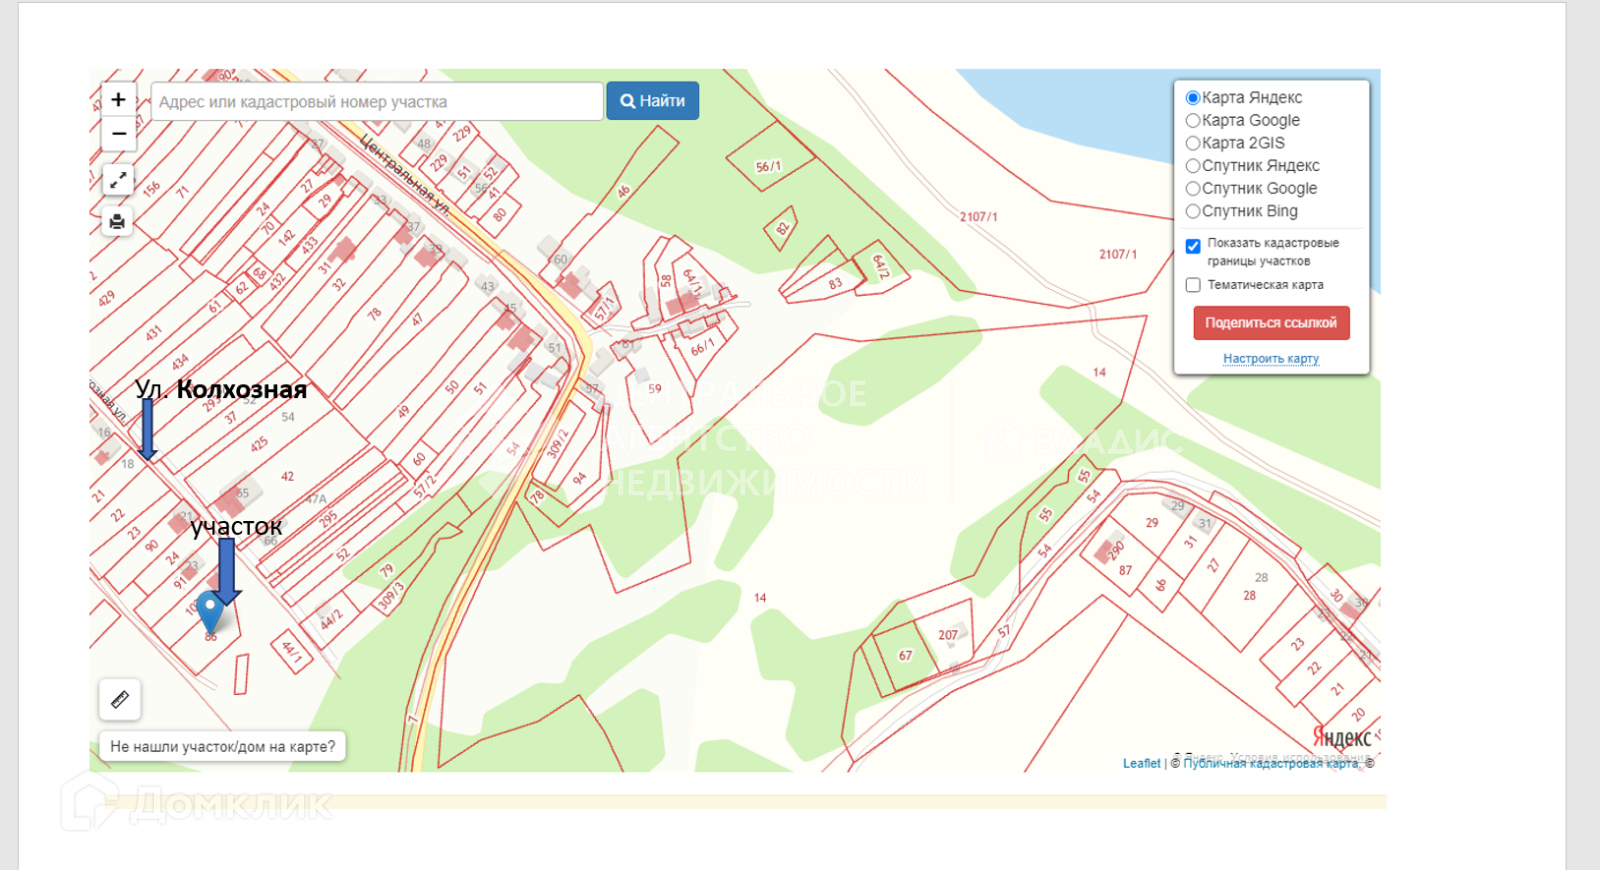
Task: Click Поделиться ссылкой button
Action: tap(1271, 323)
